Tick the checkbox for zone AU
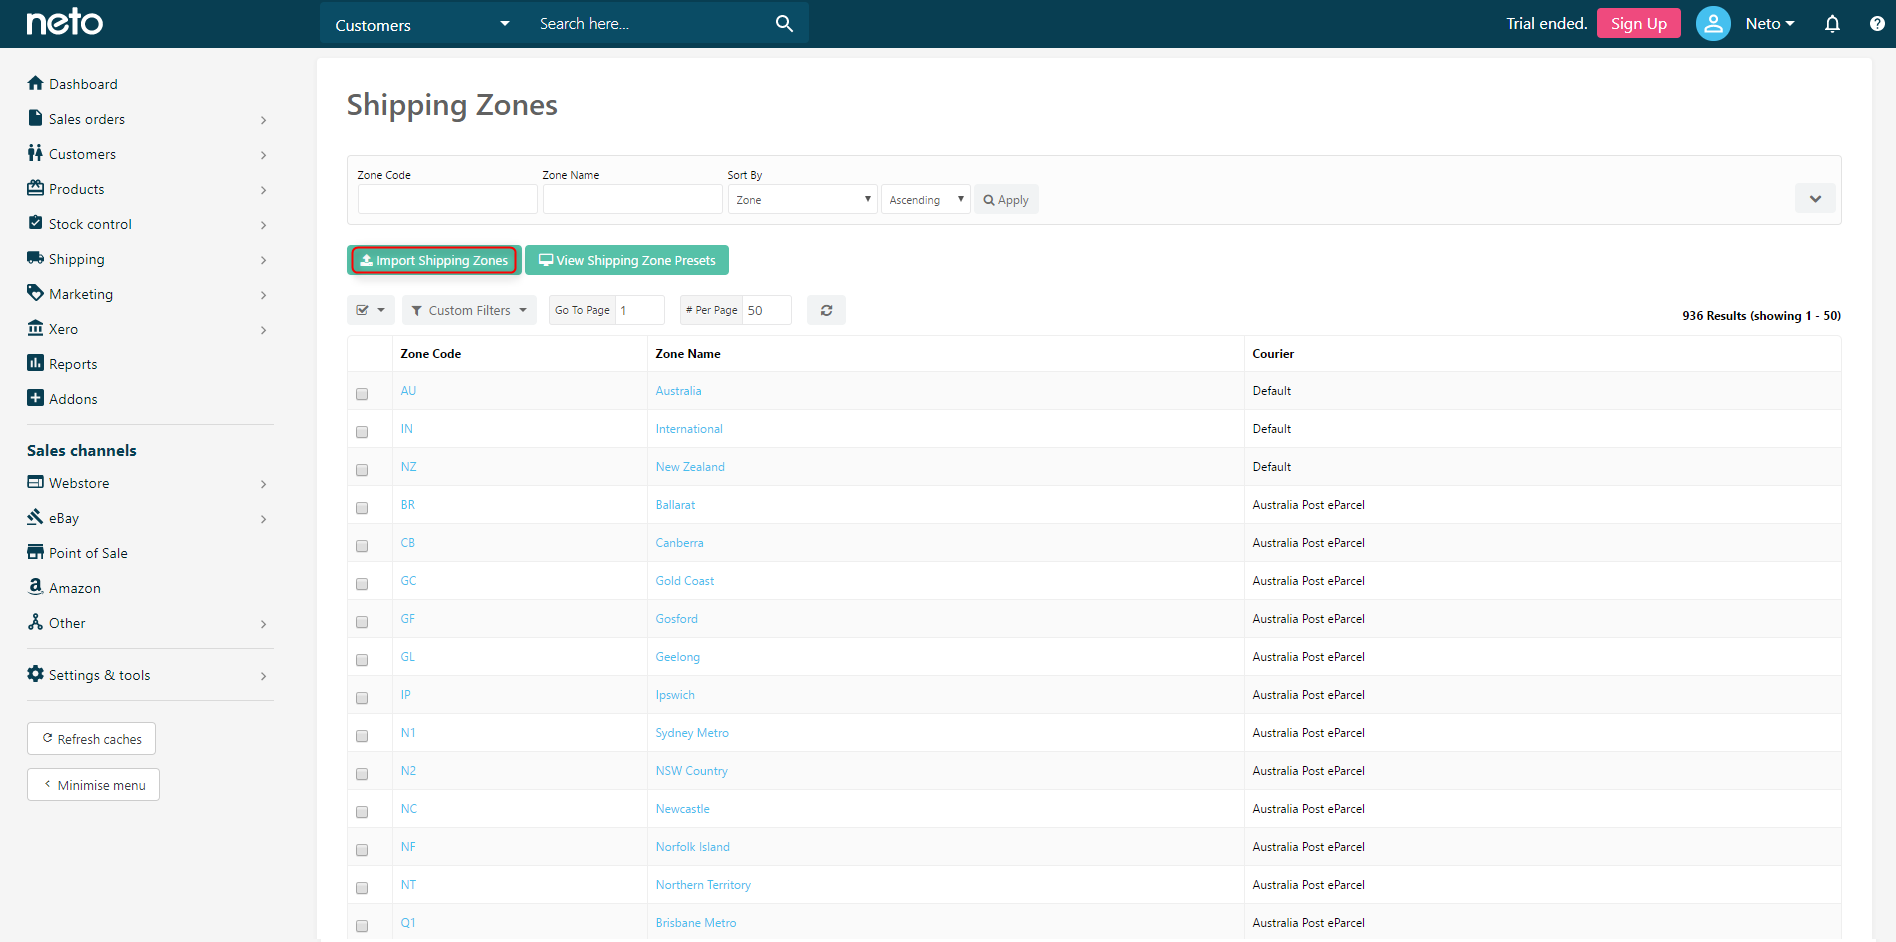This screenshot has width=1896, height=942. coord(362,394)
